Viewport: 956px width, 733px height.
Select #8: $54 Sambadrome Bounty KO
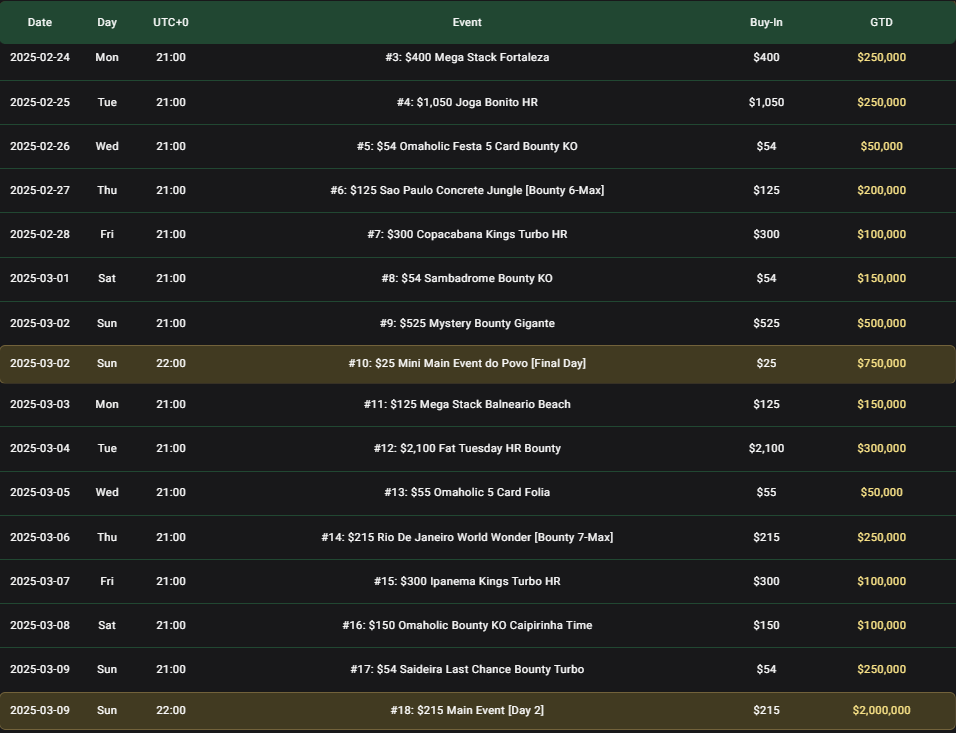pyautogui.click(x=467, y=278)
